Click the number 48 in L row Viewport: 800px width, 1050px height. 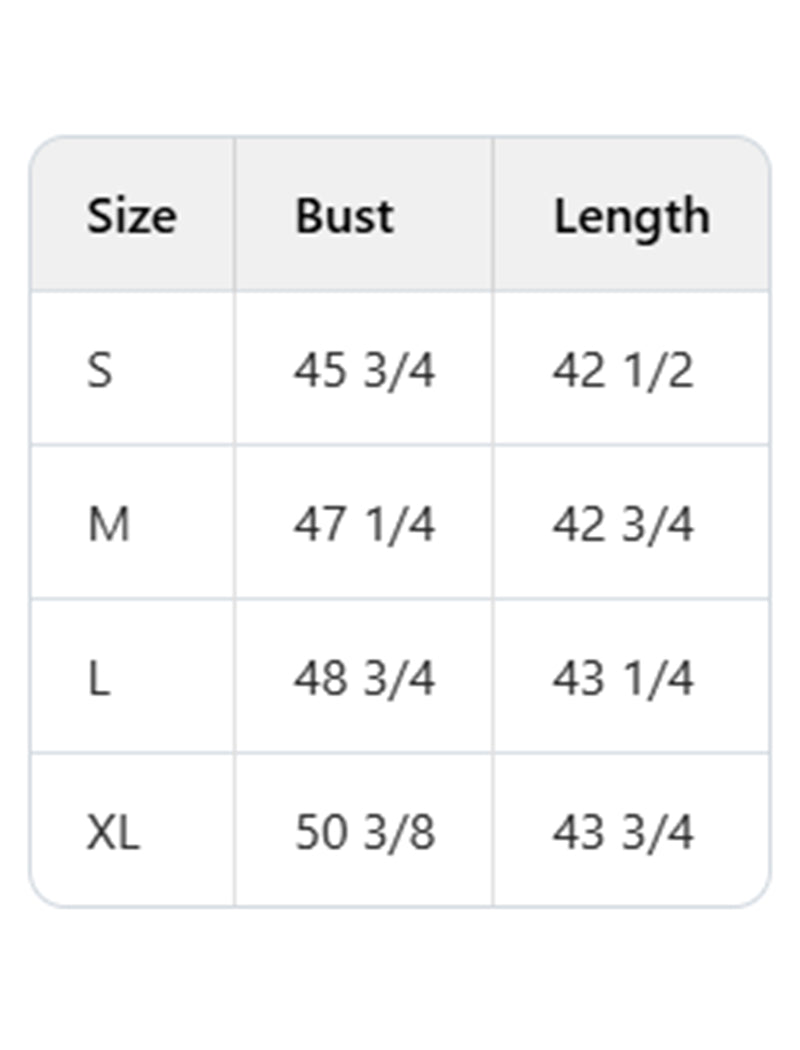coord(319,679)
